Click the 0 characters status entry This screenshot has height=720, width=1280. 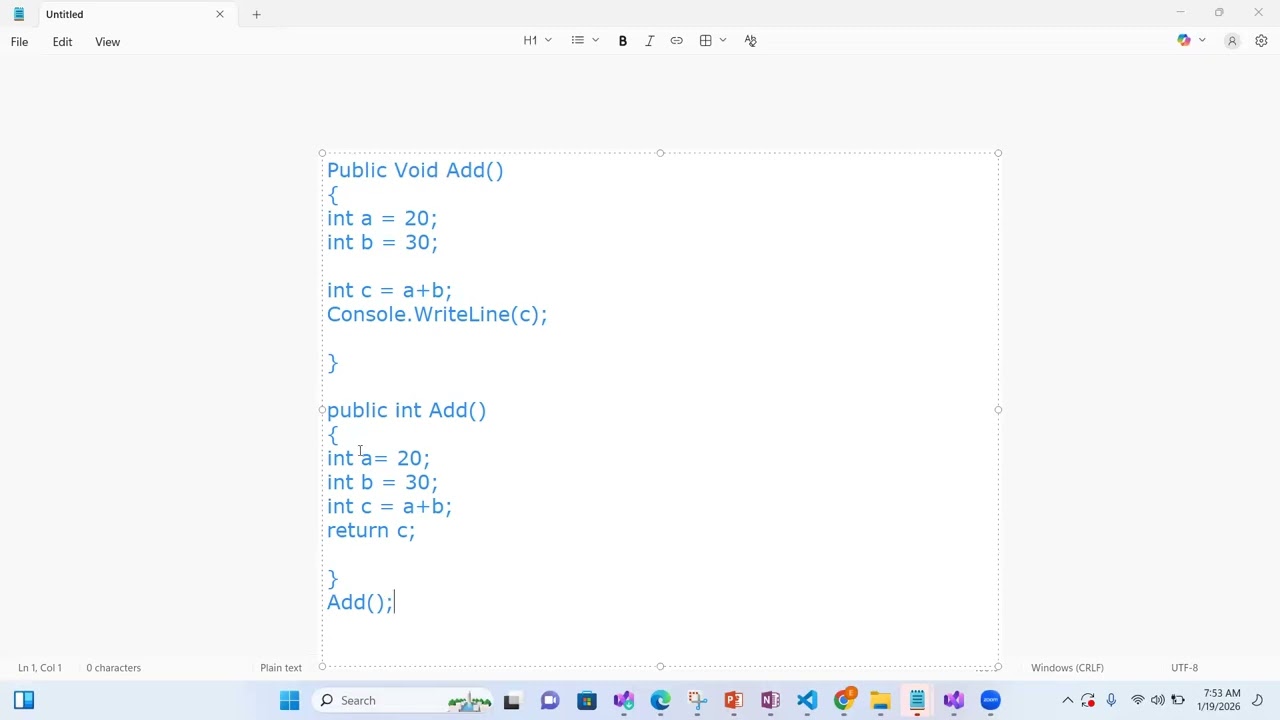pyautogui.click(x=114, y=668)
